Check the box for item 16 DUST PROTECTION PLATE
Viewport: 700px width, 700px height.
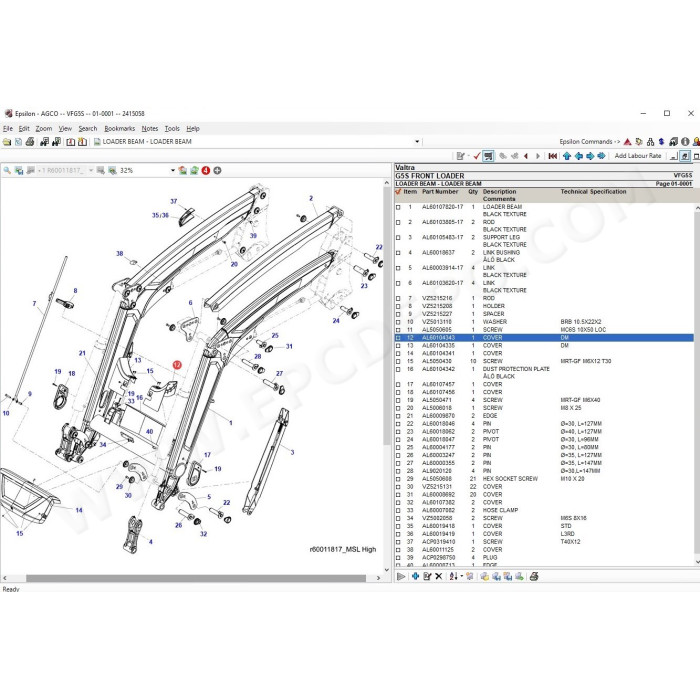pos(398,370)
